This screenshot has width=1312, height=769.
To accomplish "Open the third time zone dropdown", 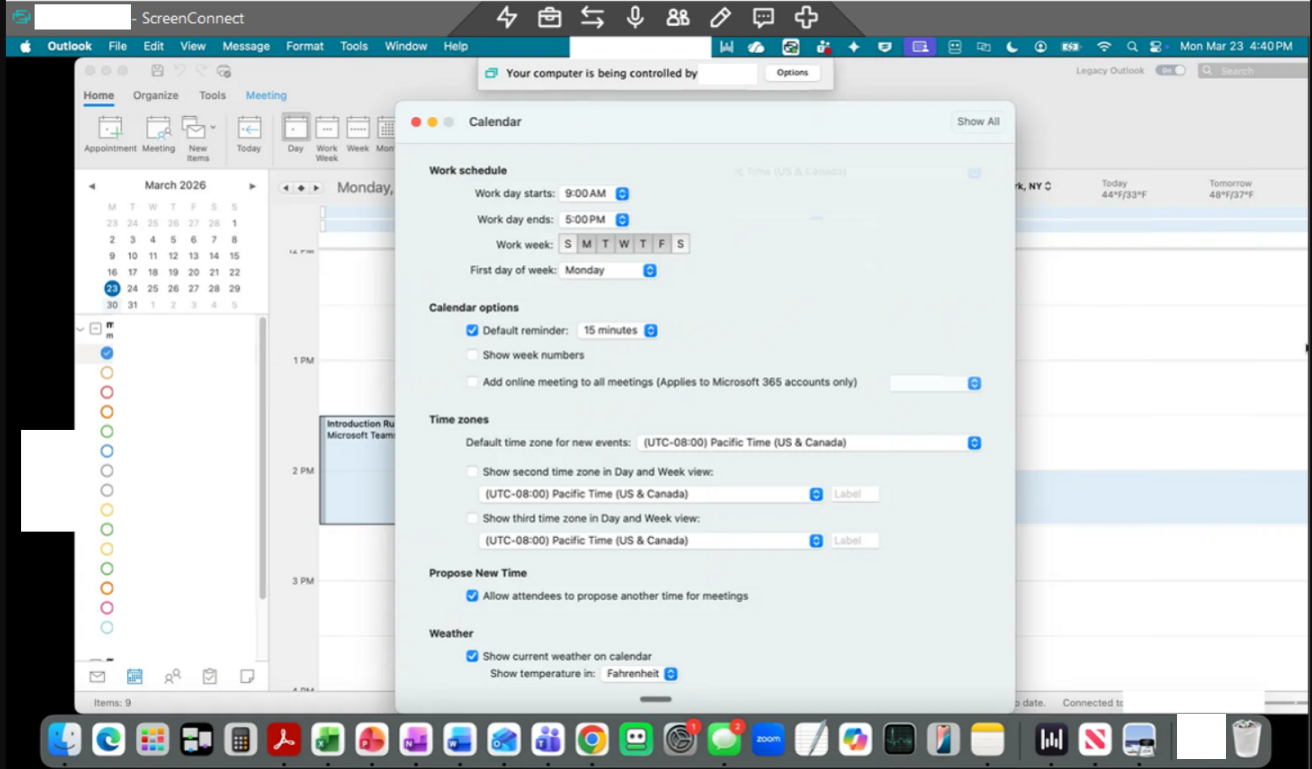I will tap(653, 541).
